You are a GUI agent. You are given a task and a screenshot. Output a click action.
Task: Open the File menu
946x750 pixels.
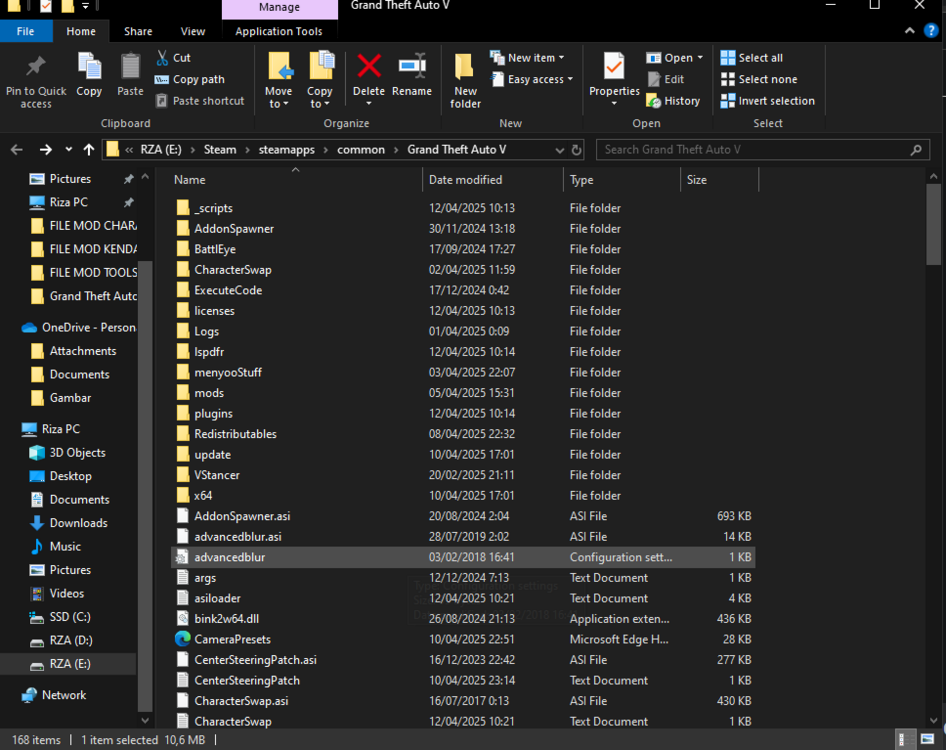[x=26, y=31]
